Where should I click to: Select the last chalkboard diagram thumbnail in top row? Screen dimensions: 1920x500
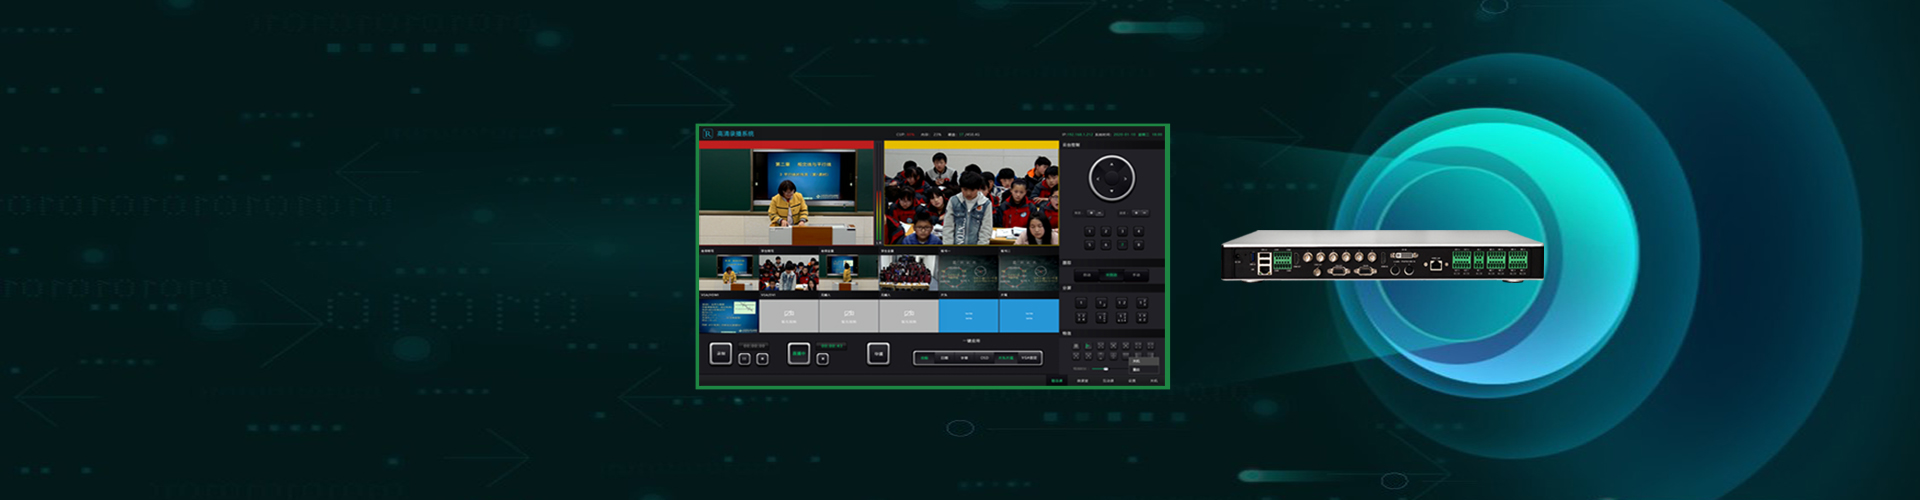click(x=1029, y=272)
